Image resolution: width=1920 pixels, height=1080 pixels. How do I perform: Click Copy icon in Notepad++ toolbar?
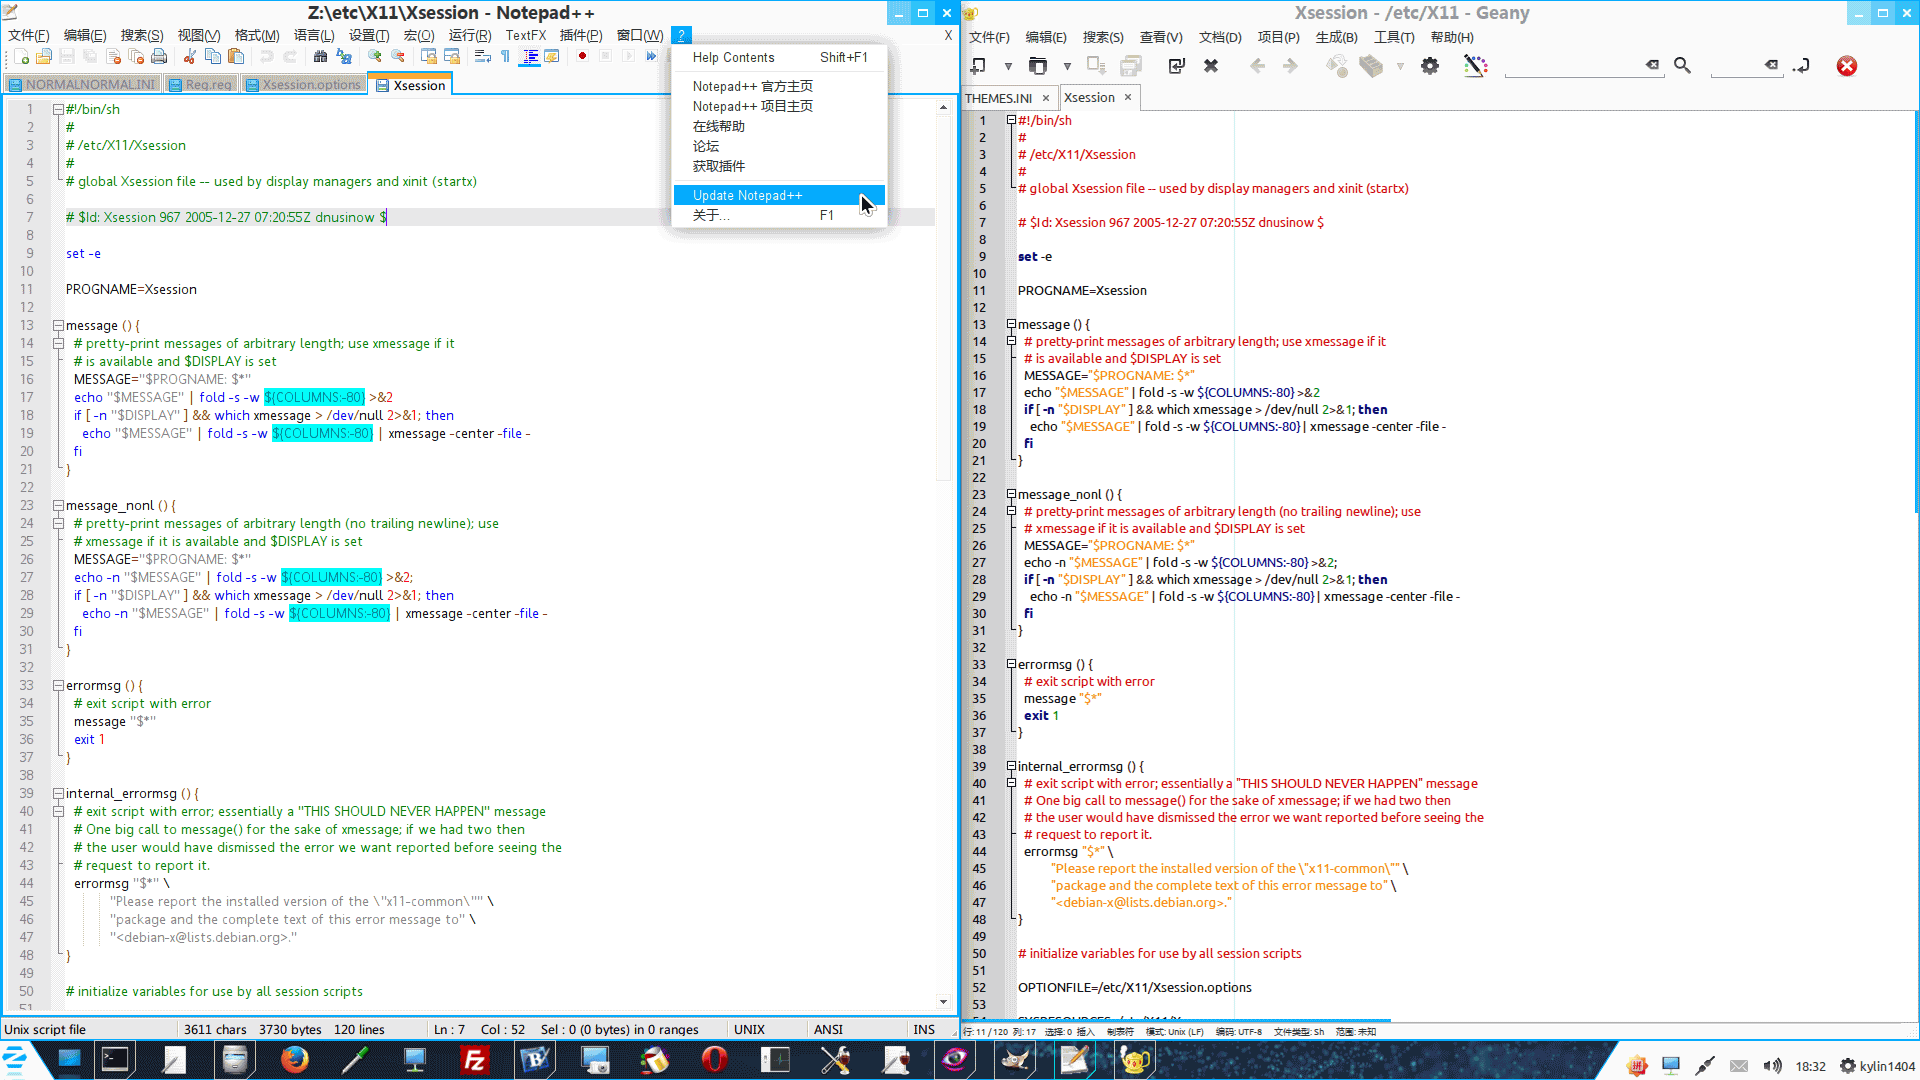point(213,57)
